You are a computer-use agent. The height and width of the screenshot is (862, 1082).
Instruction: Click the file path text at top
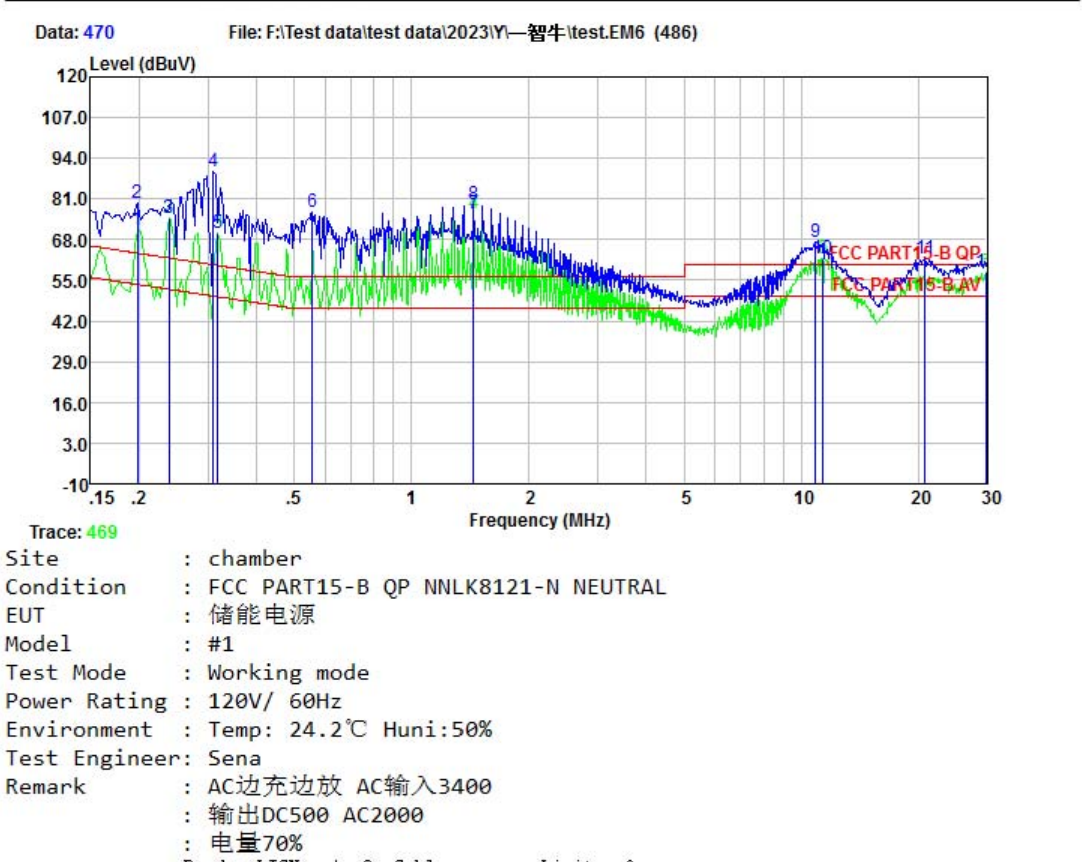(462, 33)
